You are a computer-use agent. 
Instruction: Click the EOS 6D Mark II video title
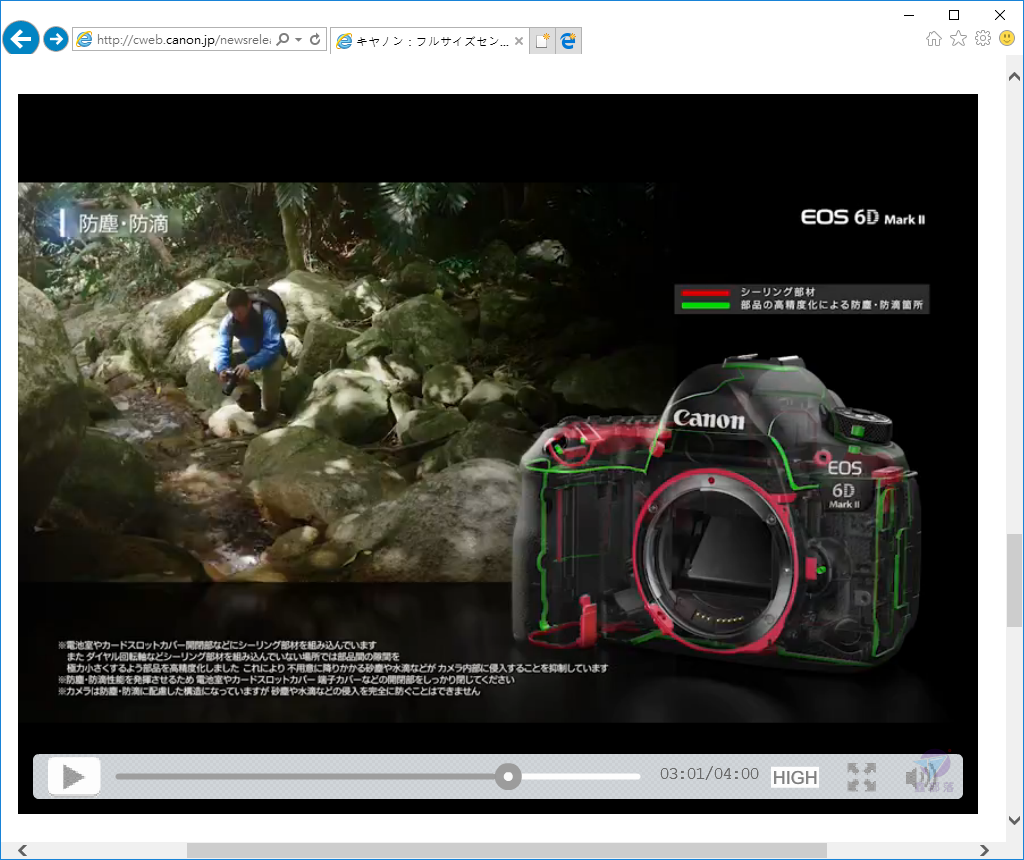863,217
